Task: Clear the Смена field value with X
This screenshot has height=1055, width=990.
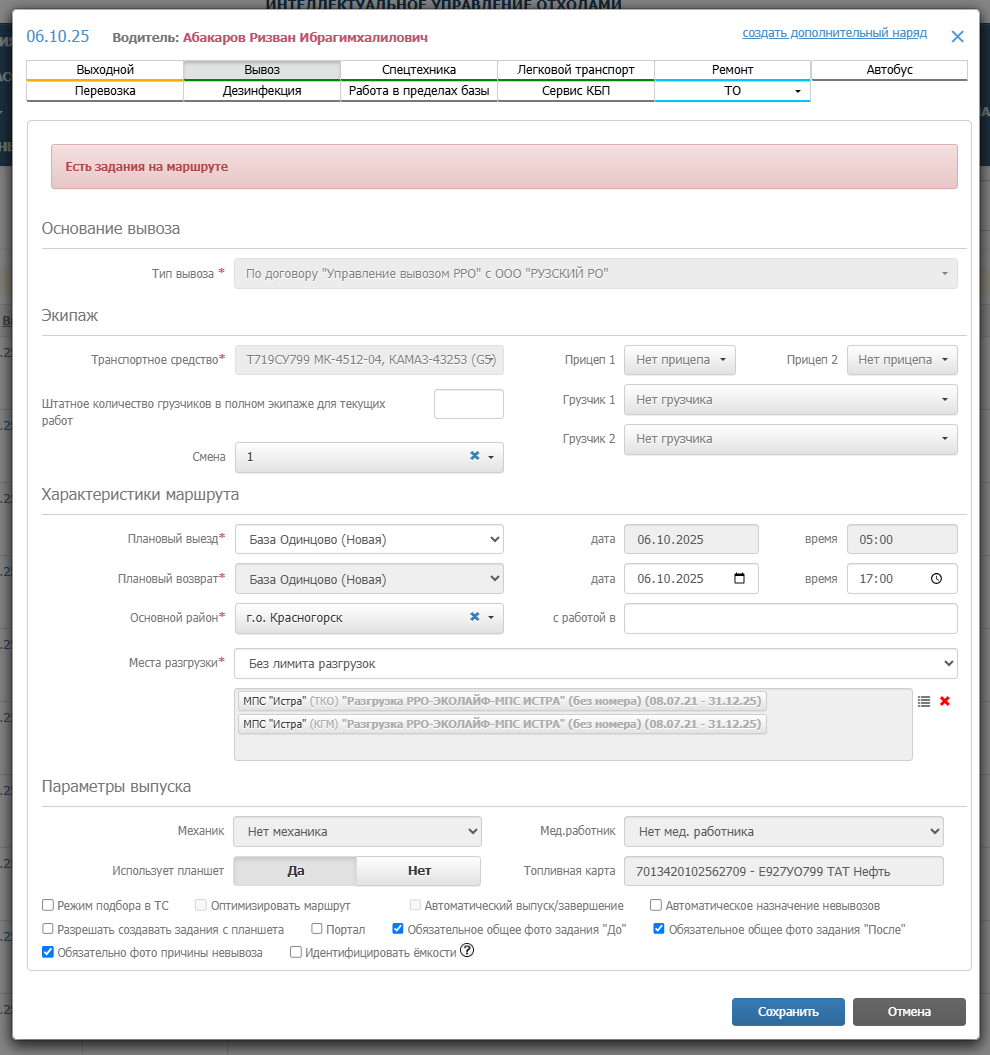Action: (x=475, y=457)
